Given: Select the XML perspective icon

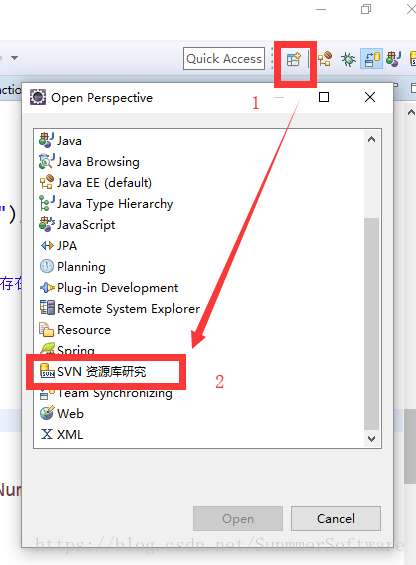Looking at the screenshot, I should 47,434.
